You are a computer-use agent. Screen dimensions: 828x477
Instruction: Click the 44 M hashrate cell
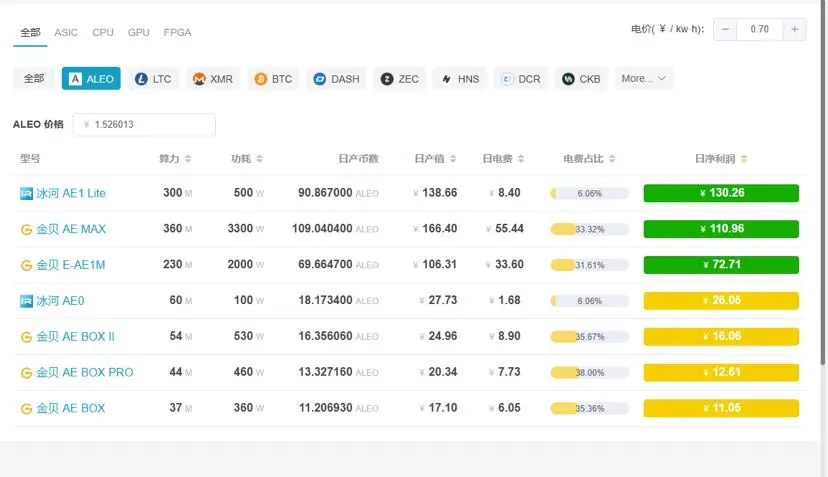tap(181, 372)
